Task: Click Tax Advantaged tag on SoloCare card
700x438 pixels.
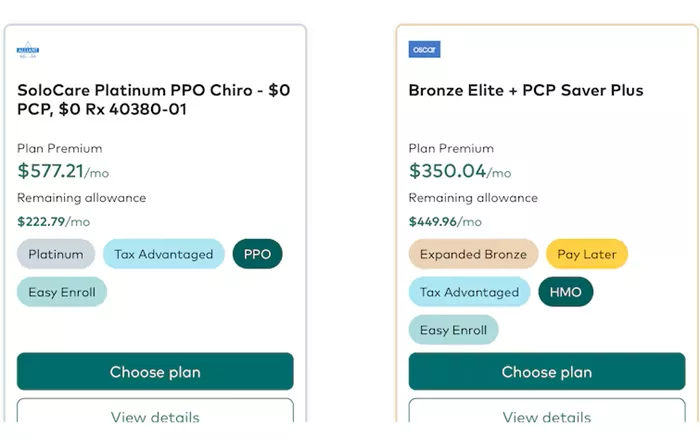Action: pyautogui.click(x=163, y=254)
